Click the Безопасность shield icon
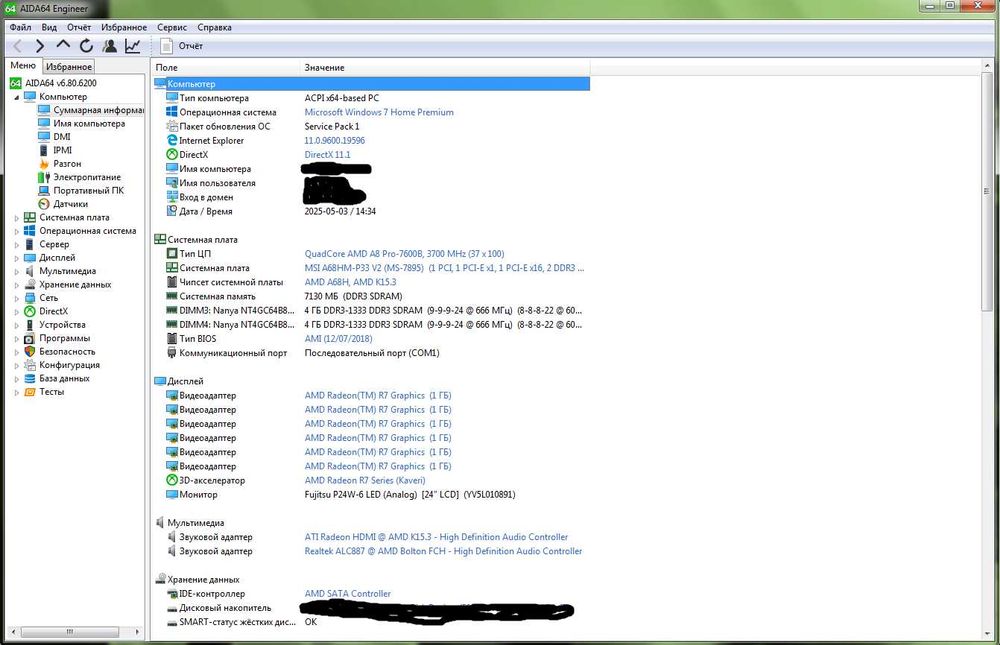The height and width of the screenshot is (645, 1000). tap(29, 352)
